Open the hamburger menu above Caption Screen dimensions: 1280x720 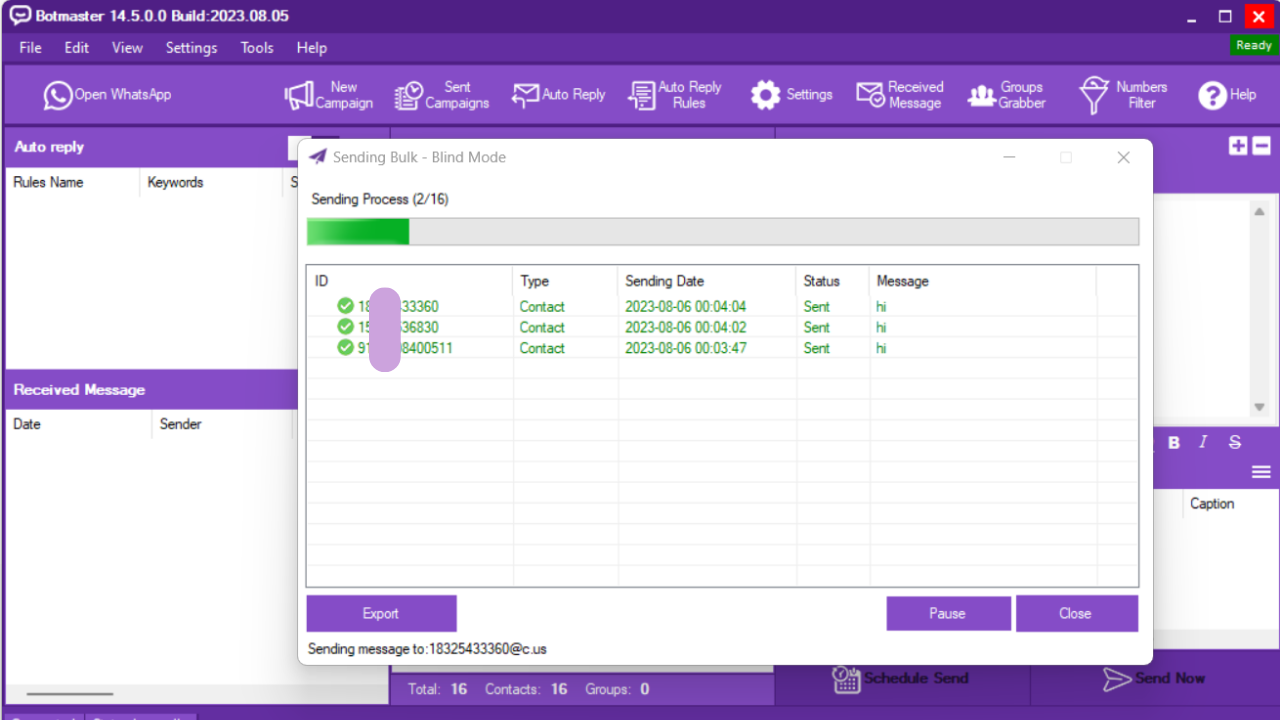[x=1261, y=472]
